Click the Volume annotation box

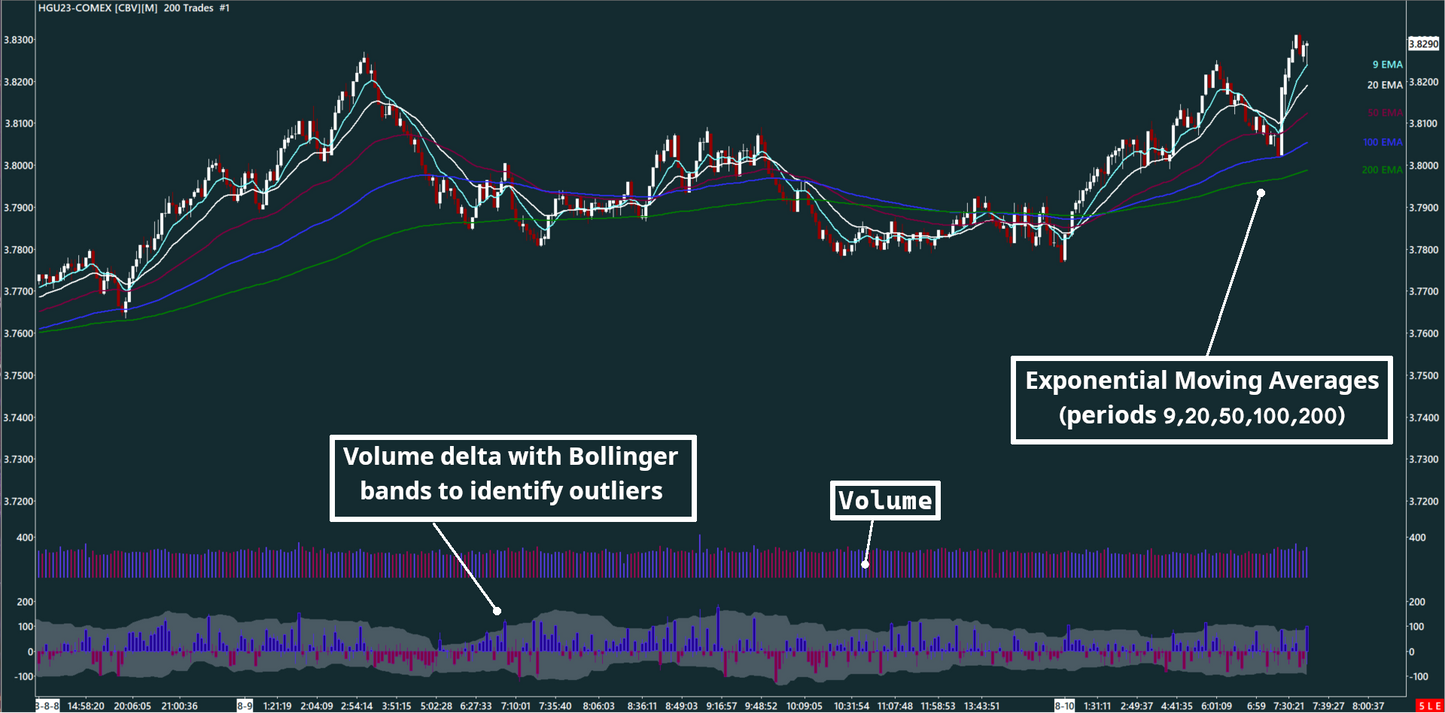885,500
